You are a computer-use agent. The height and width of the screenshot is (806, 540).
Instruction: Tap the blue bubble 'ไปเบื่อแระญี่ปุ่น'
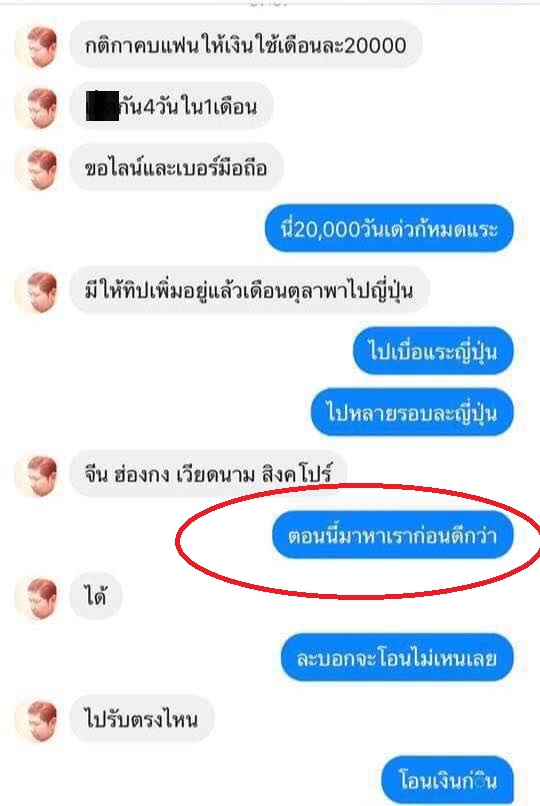coord(433,351)
